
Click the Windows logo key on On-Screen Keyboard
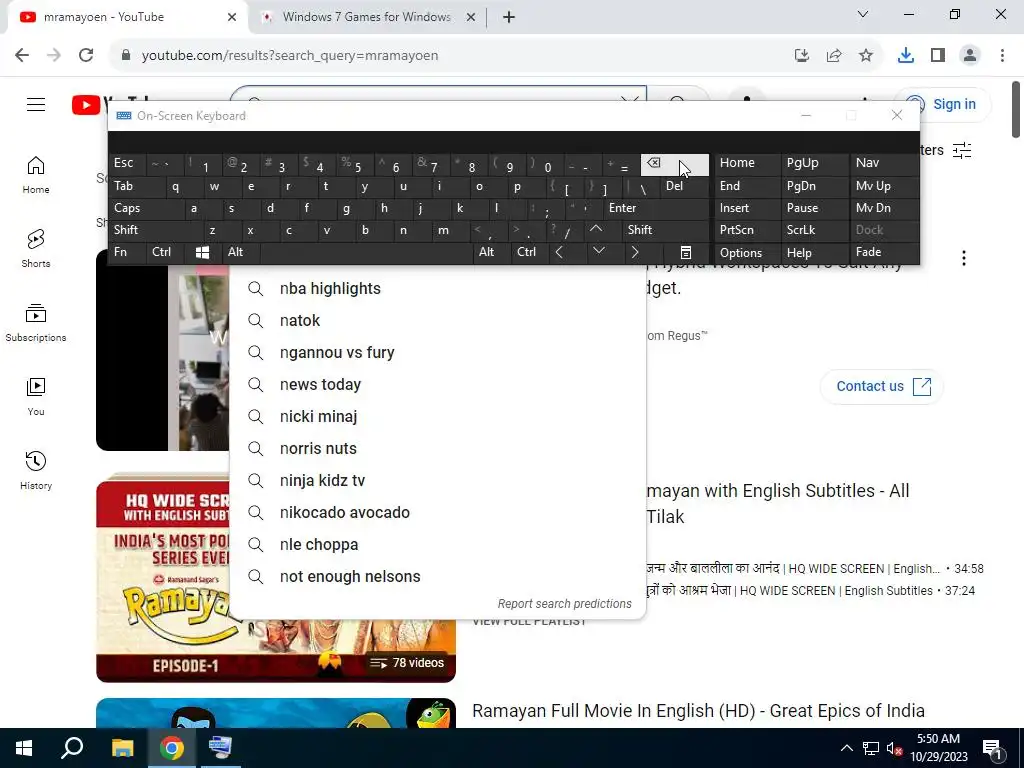(202, 253)
